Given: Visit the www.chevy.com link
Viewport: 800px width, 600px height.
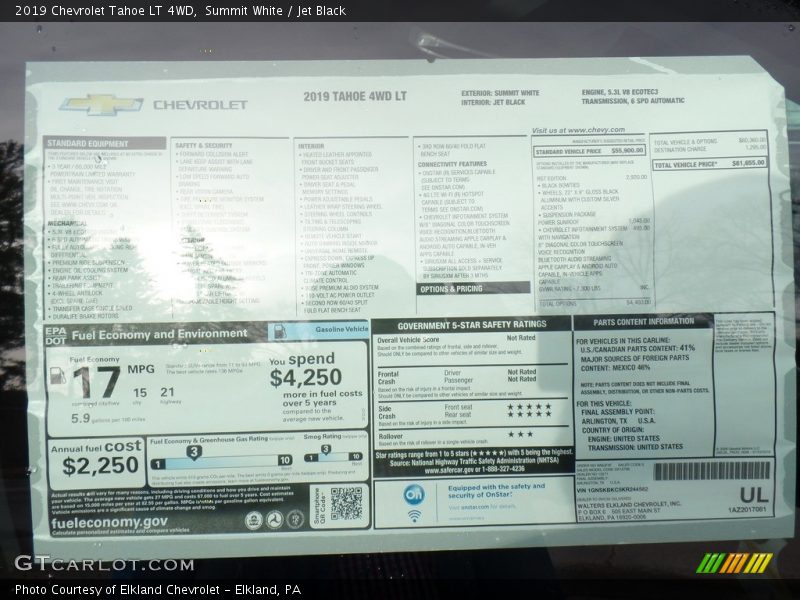Looking at the screenshot, I should pos(578,130).
